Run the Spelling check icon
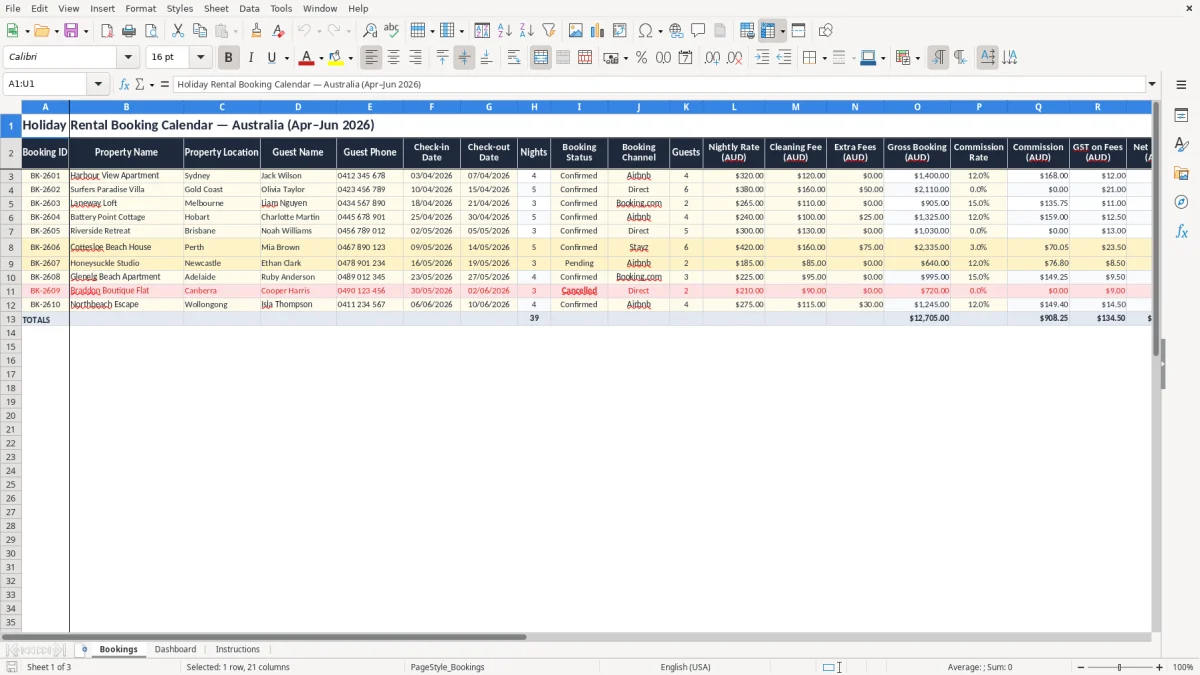1200x675 pixels. 391,31
